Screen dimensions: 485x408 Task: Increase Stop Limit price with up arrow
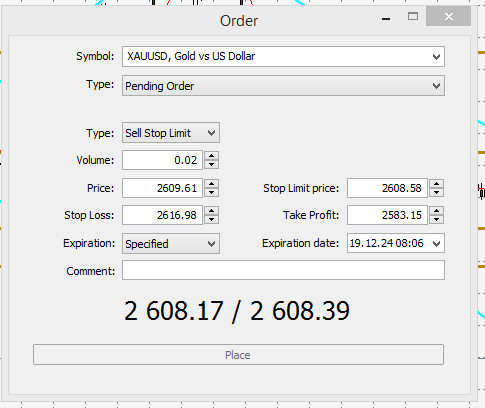point(436,183)
